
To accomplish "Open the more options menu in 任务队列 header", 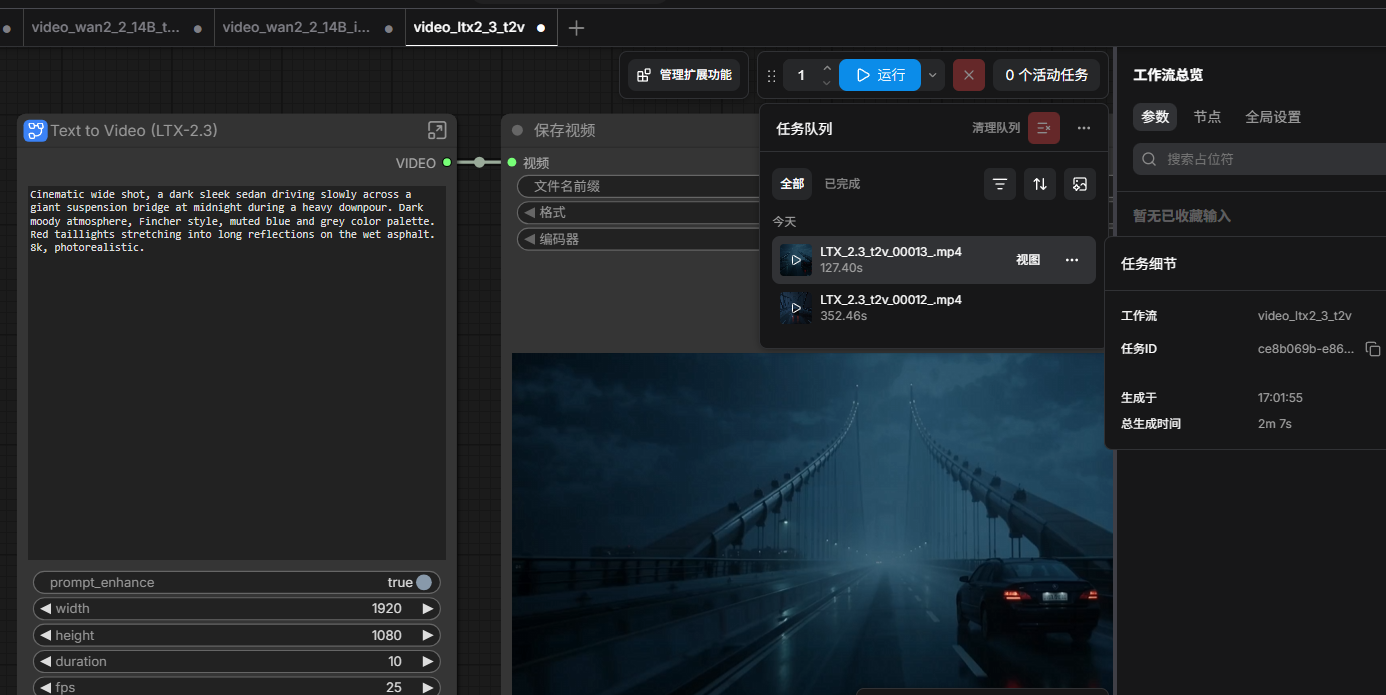I will coord(1084,128).
